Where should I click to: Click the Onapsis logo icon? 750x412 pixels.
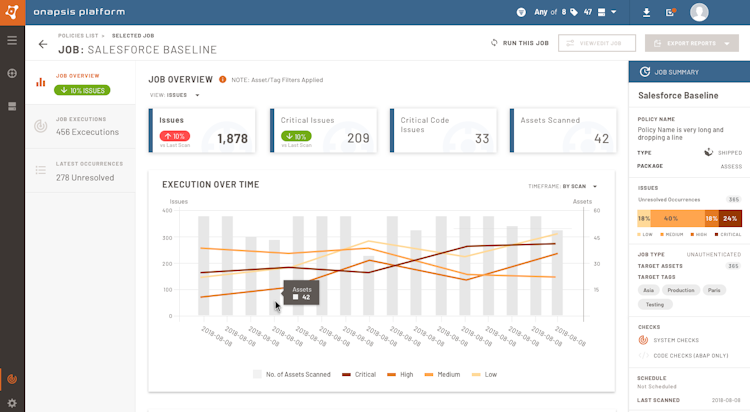[x=12, y=12]
